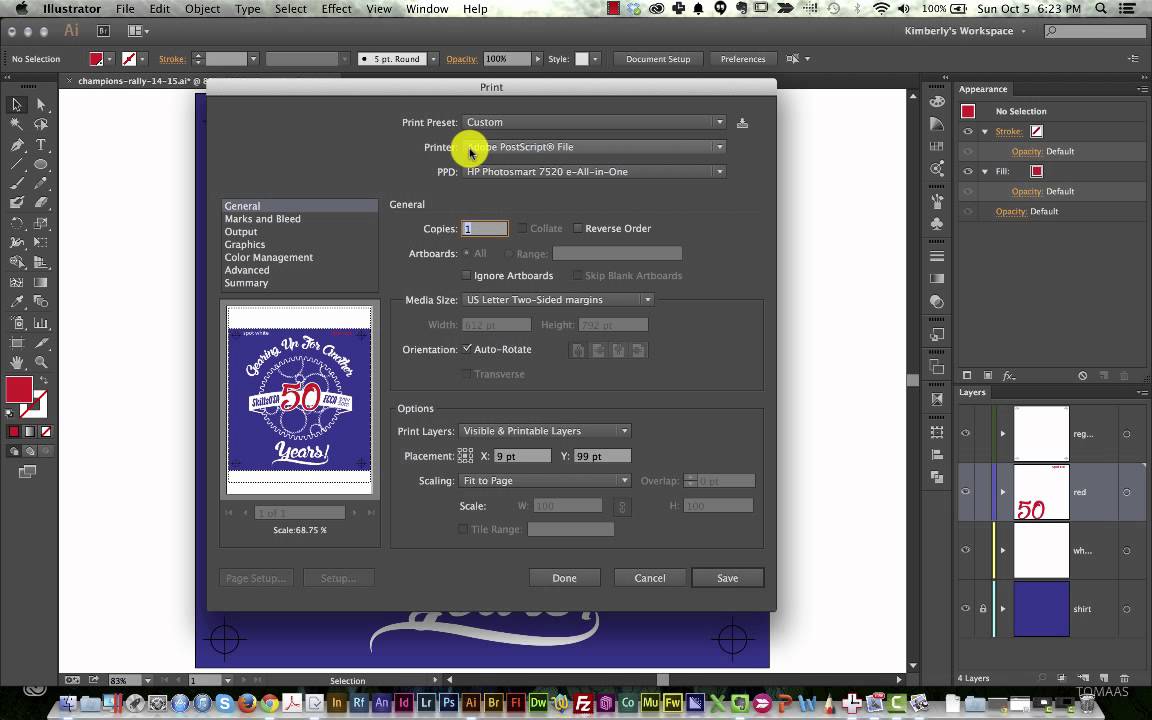Enable the Reverse Order checkbox
Screen dimensions: 1152x720
click(578, 229)
